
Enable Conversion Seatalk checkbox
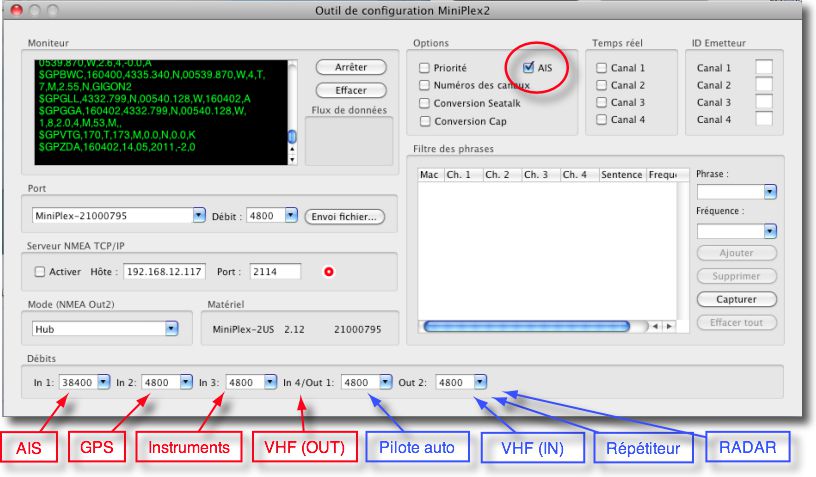coord(425,103)
